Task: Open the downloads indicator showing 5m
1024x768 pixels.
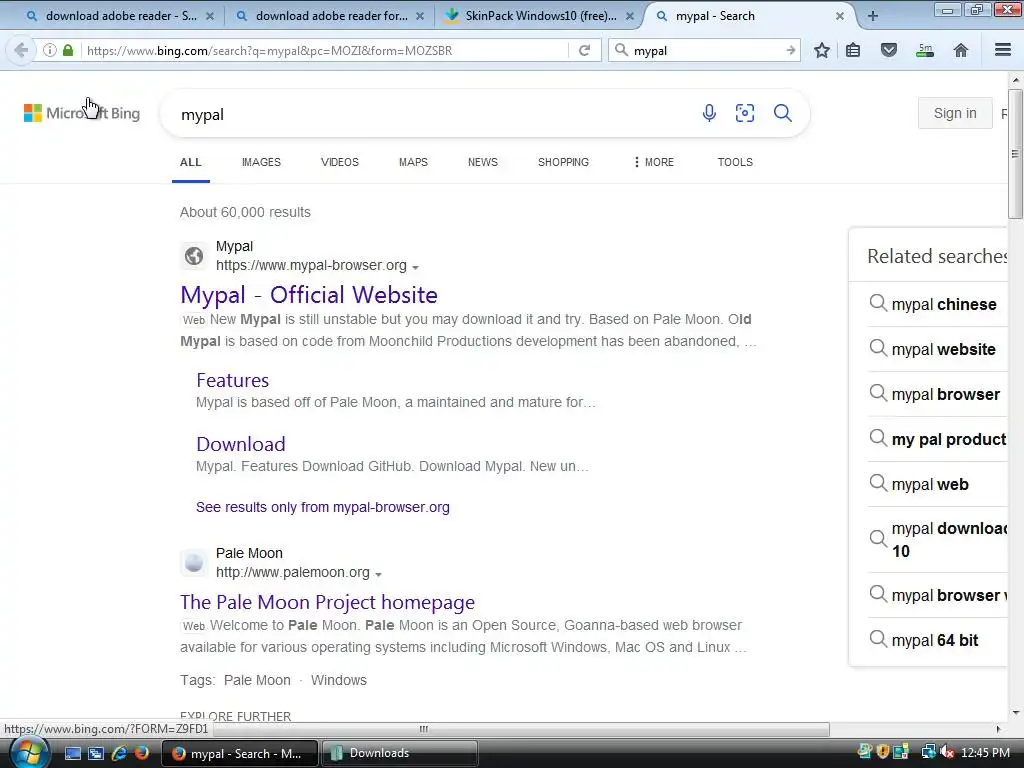Action: click(925, 50)
